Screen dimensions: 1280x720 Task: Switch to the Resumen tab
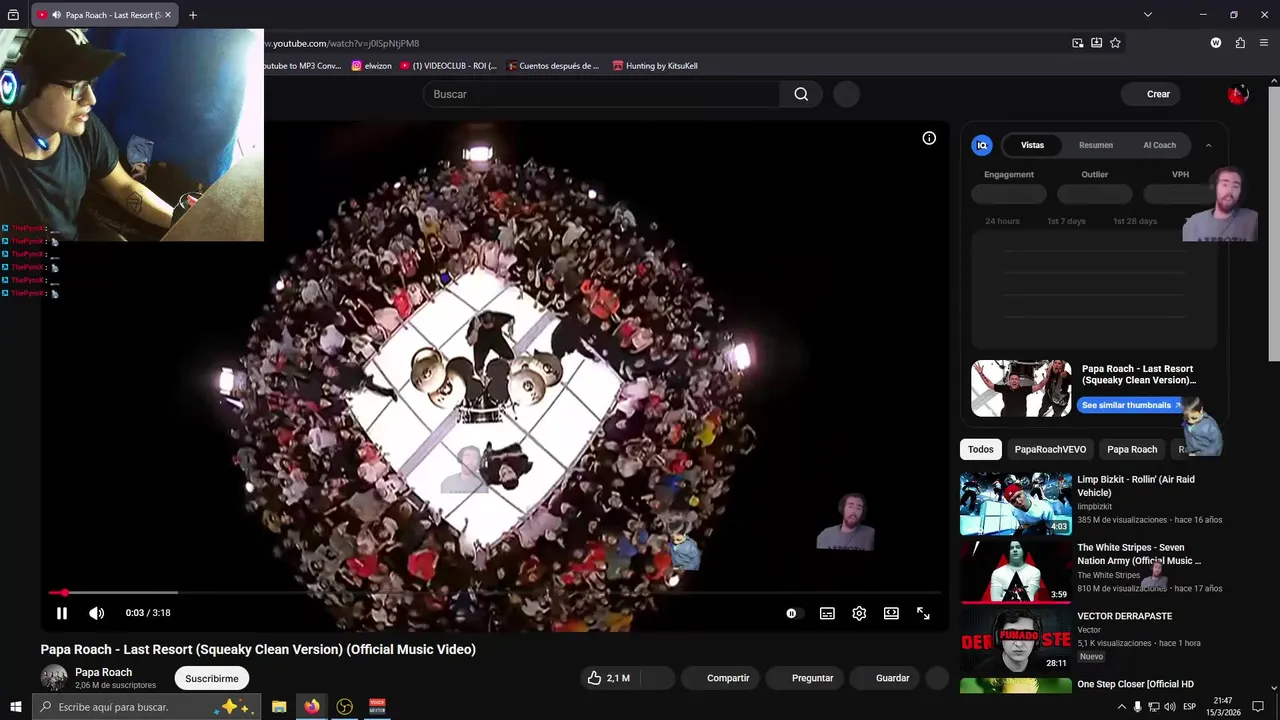(1096, 145)
